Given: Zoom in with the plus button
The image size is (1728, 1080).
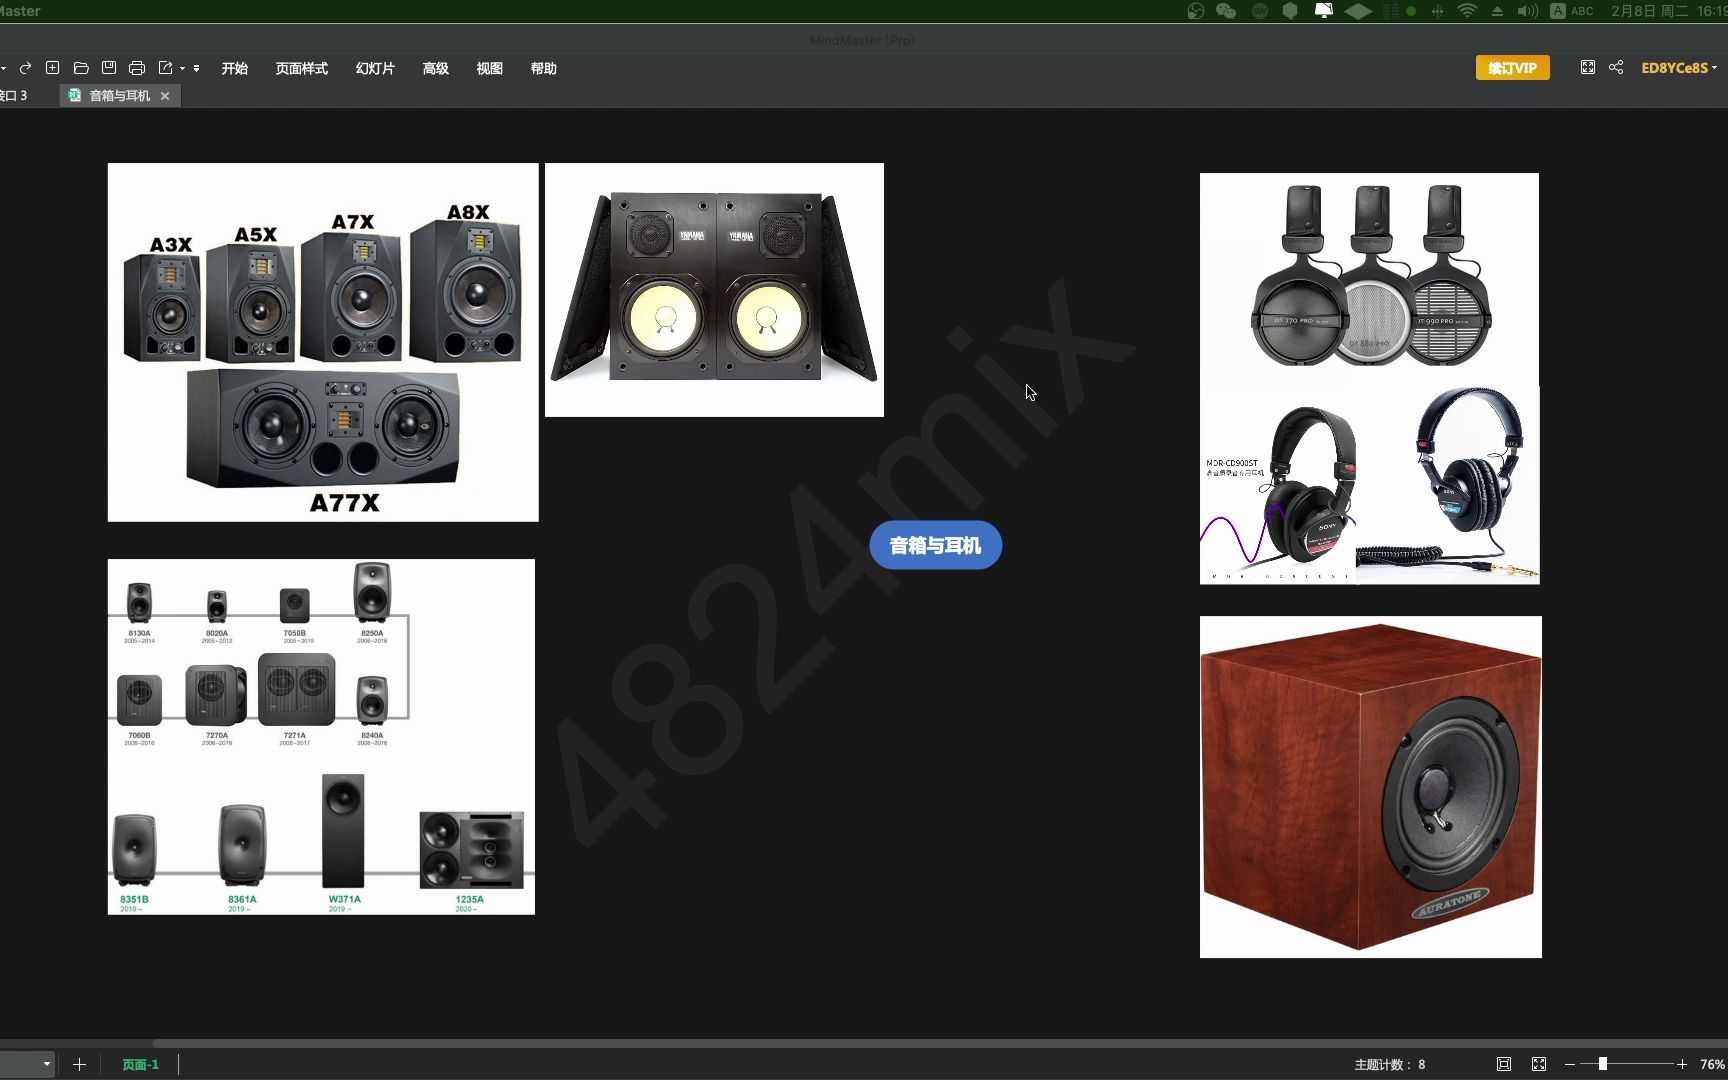Looking at the screenshot, I should 1682,1064.
